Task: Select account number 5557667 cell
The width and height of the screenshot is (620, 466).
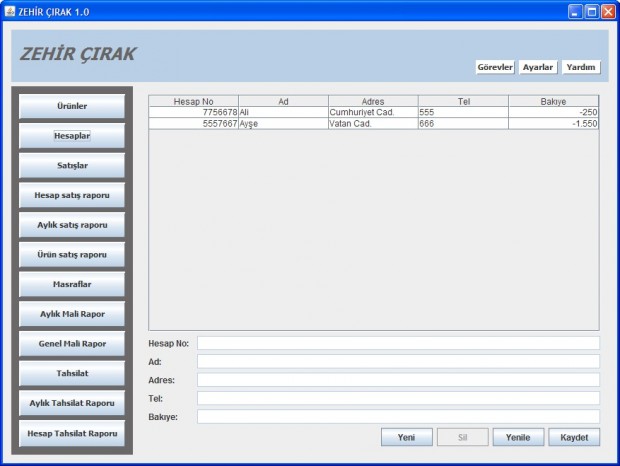Action: 193,124
